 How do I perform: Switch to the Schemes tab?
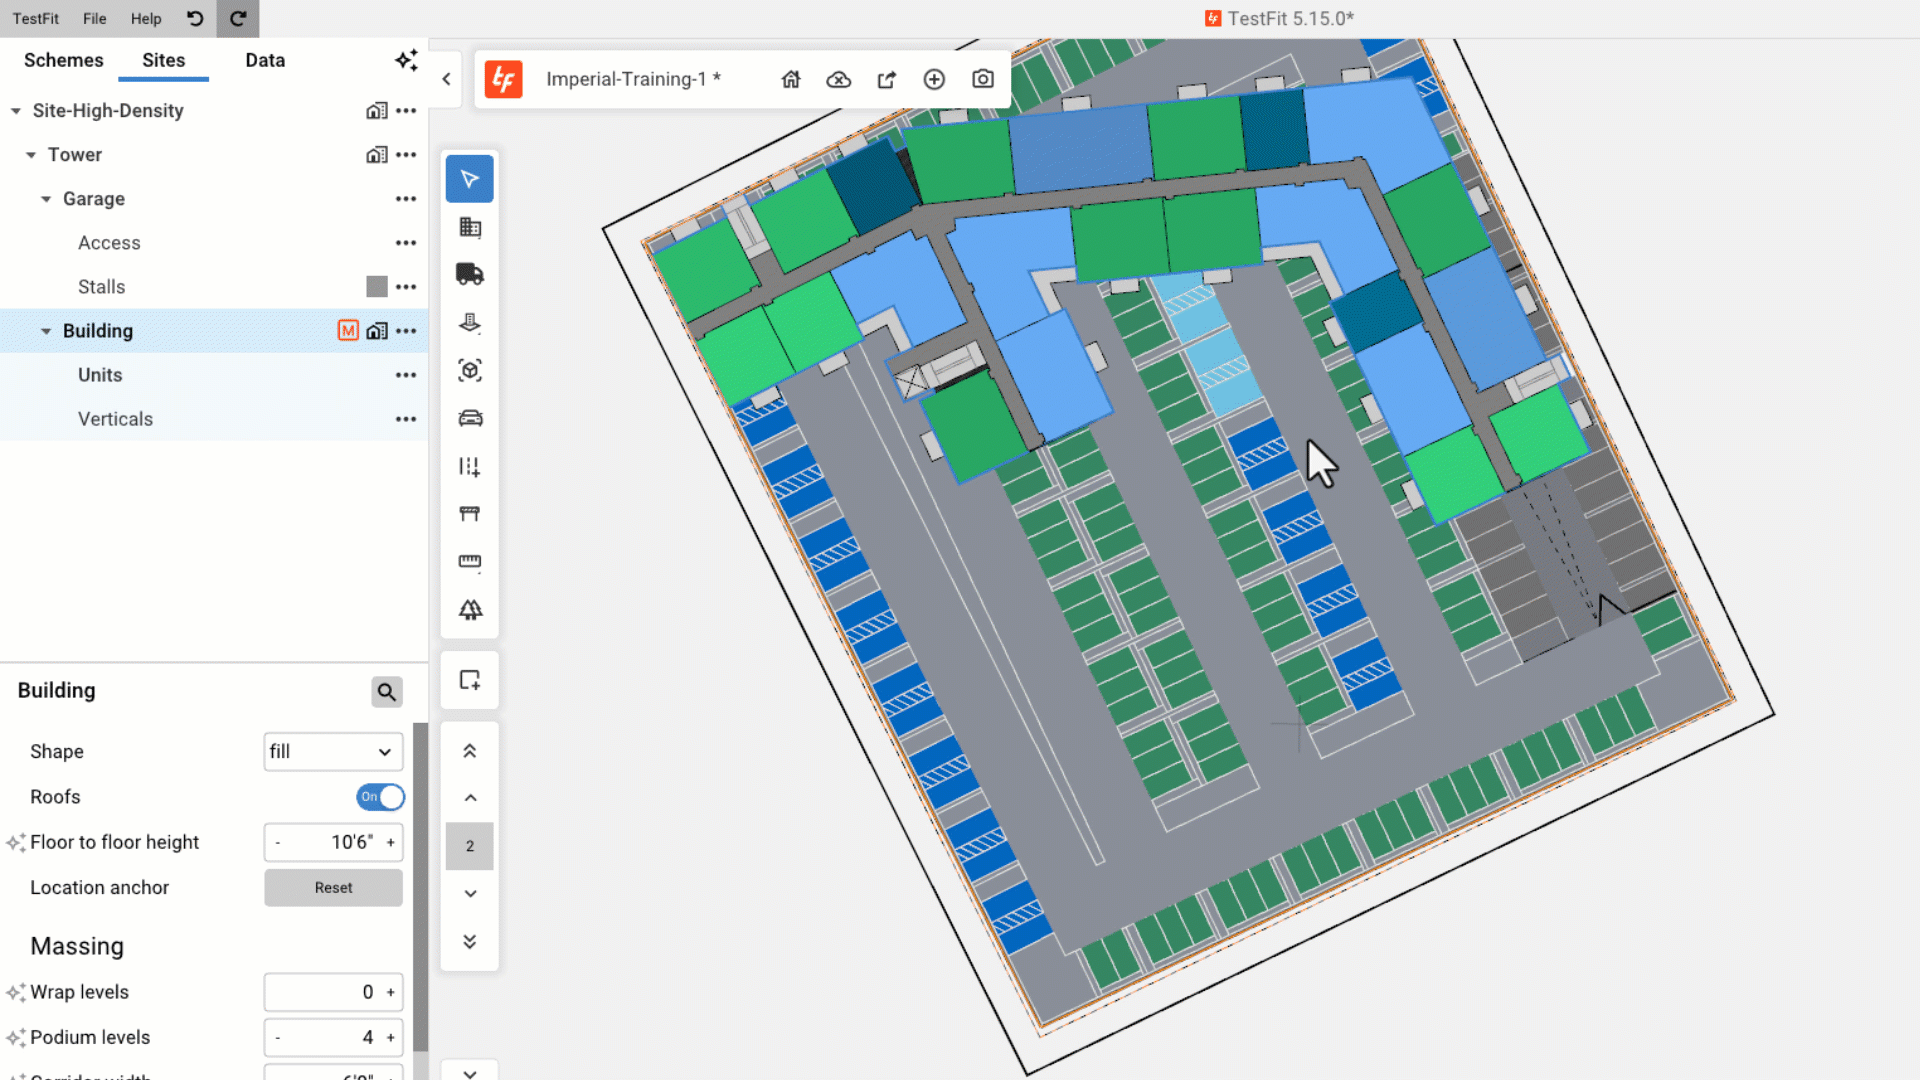click(x=63, y=60)
